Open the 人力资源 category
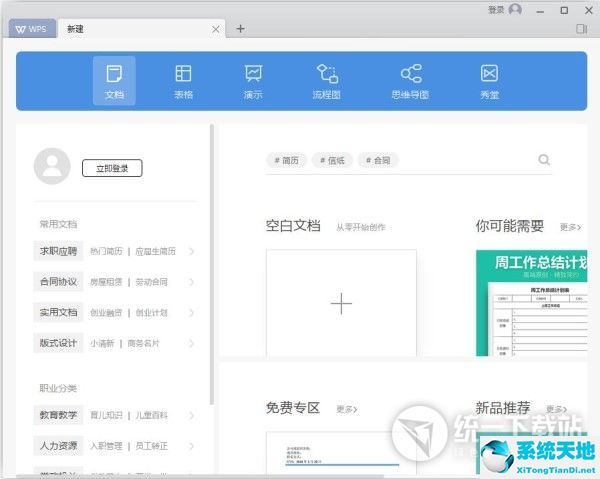Screen dimensions: 600x479 point(58,446)
